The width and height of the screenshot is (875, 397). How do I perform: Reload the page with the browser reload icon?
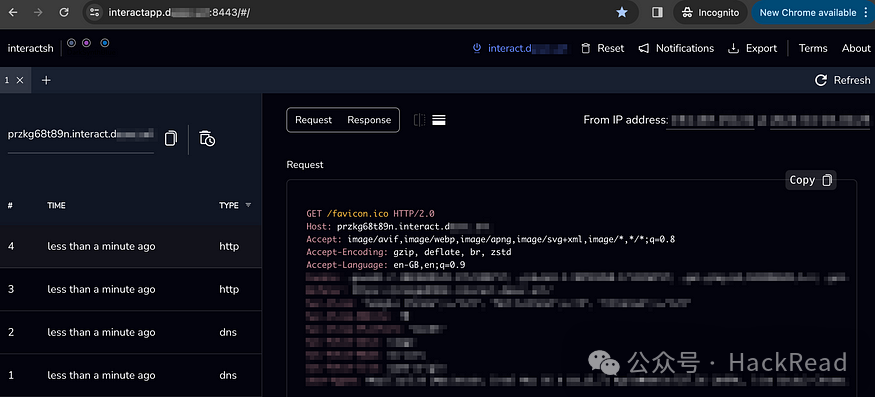coord(64,12)
